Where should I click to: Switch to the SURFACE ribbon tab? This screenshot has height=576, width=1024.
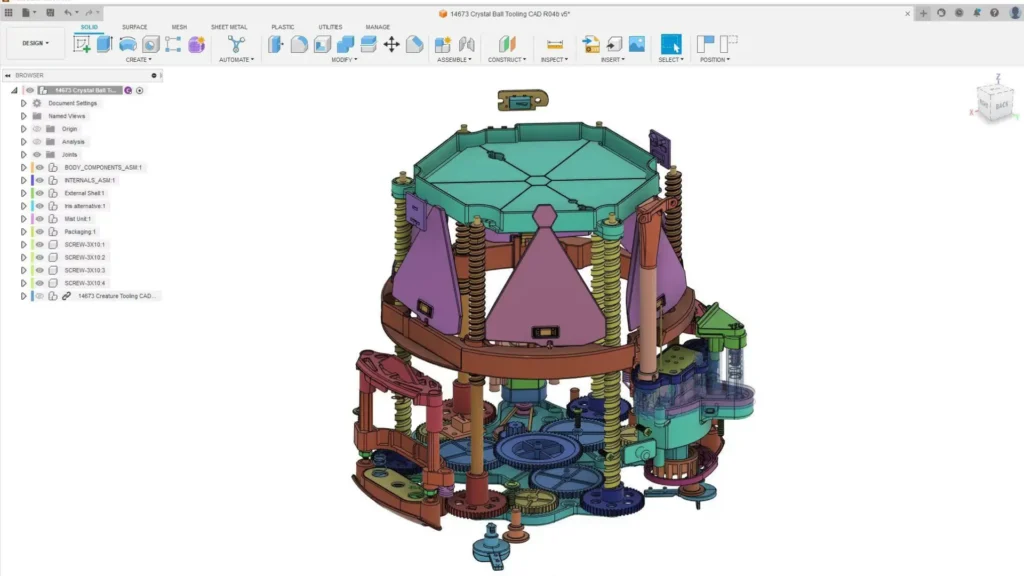134,27
